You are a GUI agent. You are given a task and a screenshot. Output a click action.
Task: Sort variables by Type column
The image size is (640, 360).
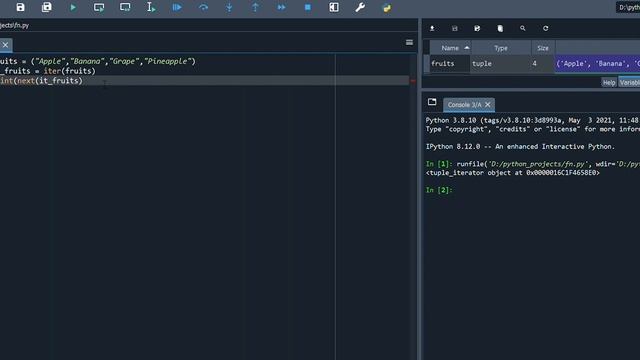[501, 48]
